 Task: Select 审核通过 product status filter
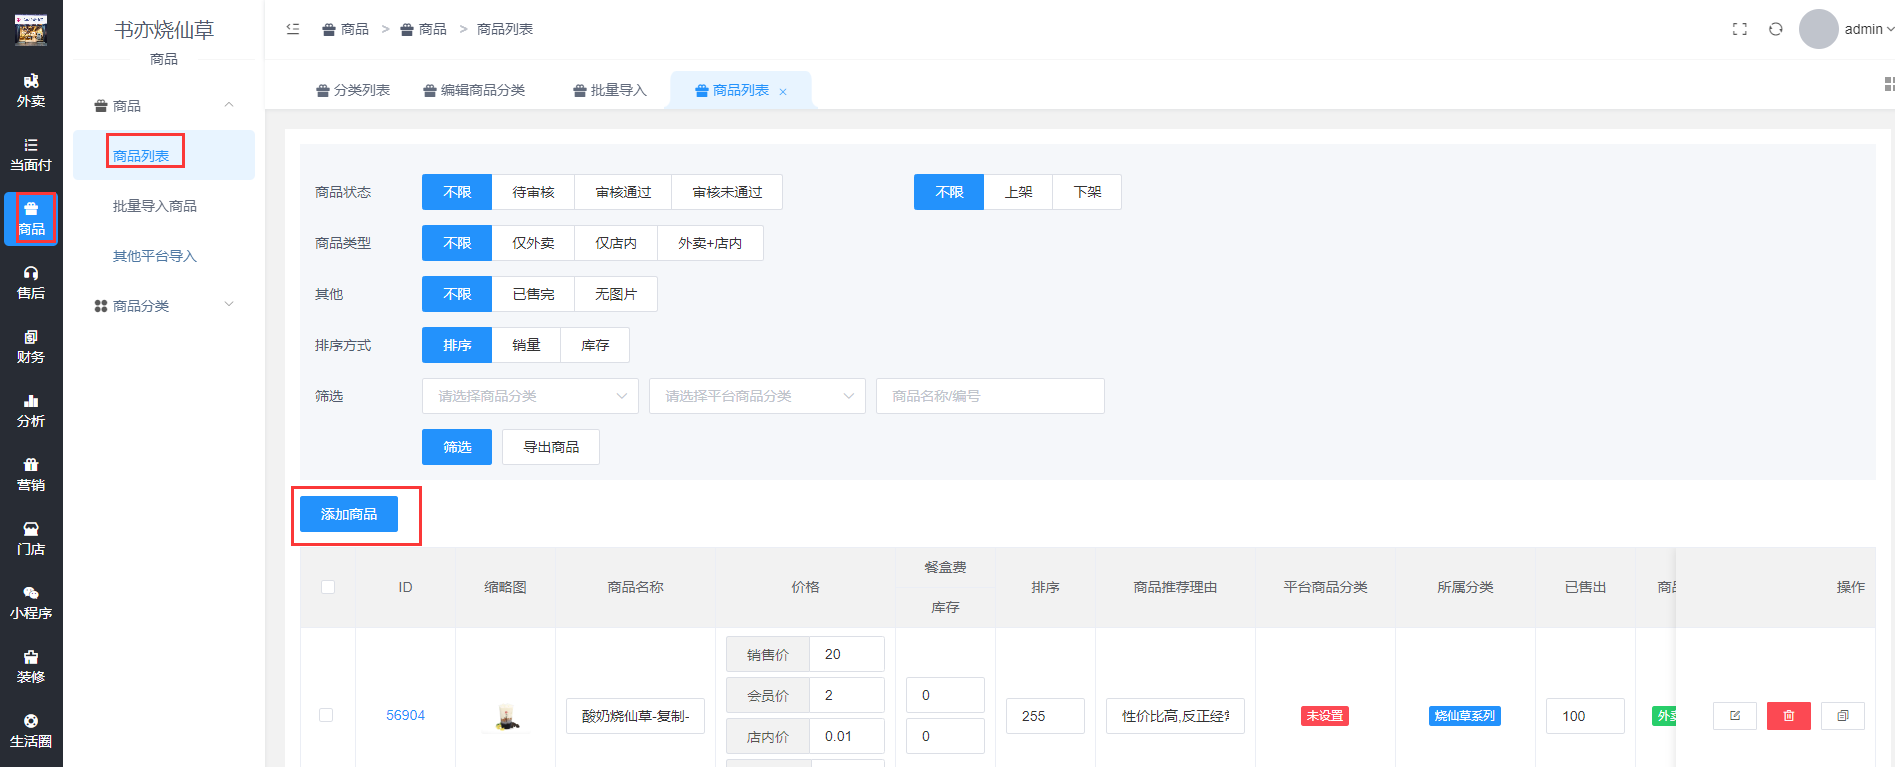tap(623, 192)
